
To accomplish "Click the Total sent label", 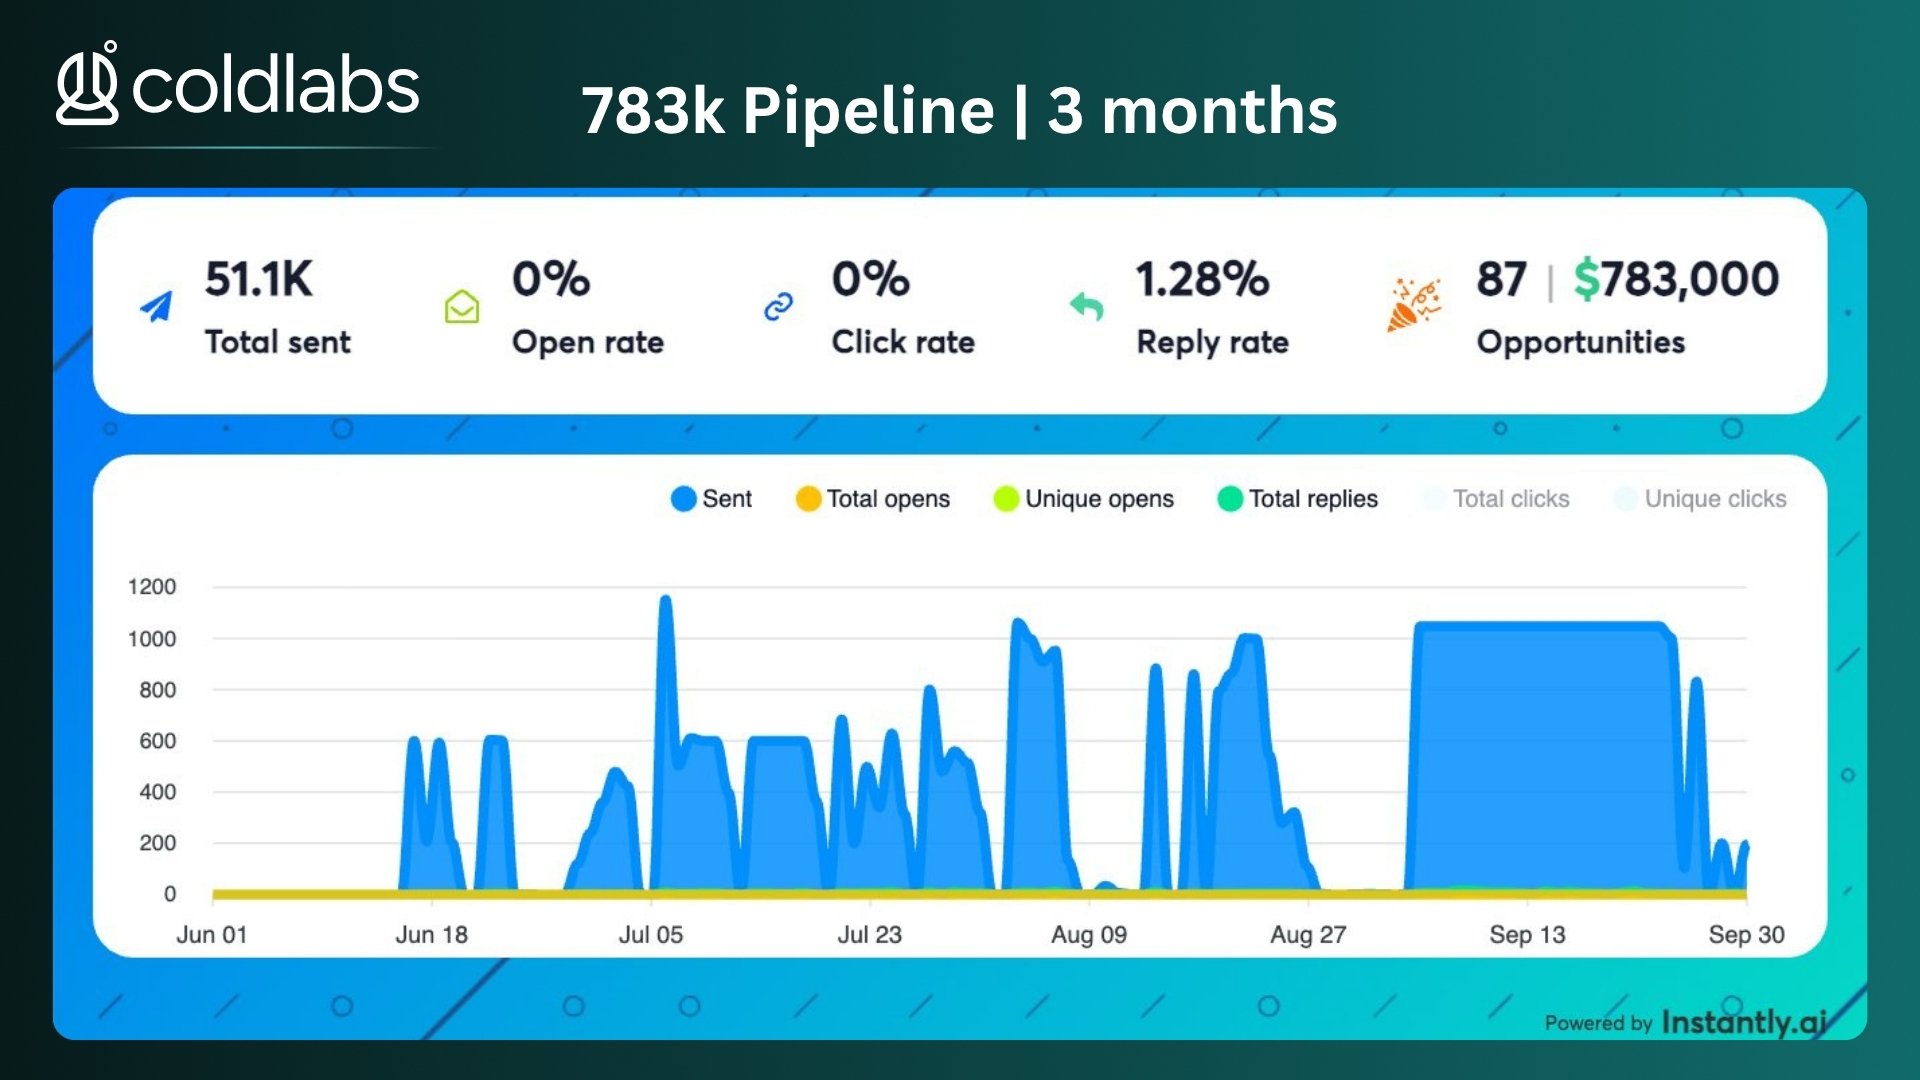I will (x=278, y=342).
